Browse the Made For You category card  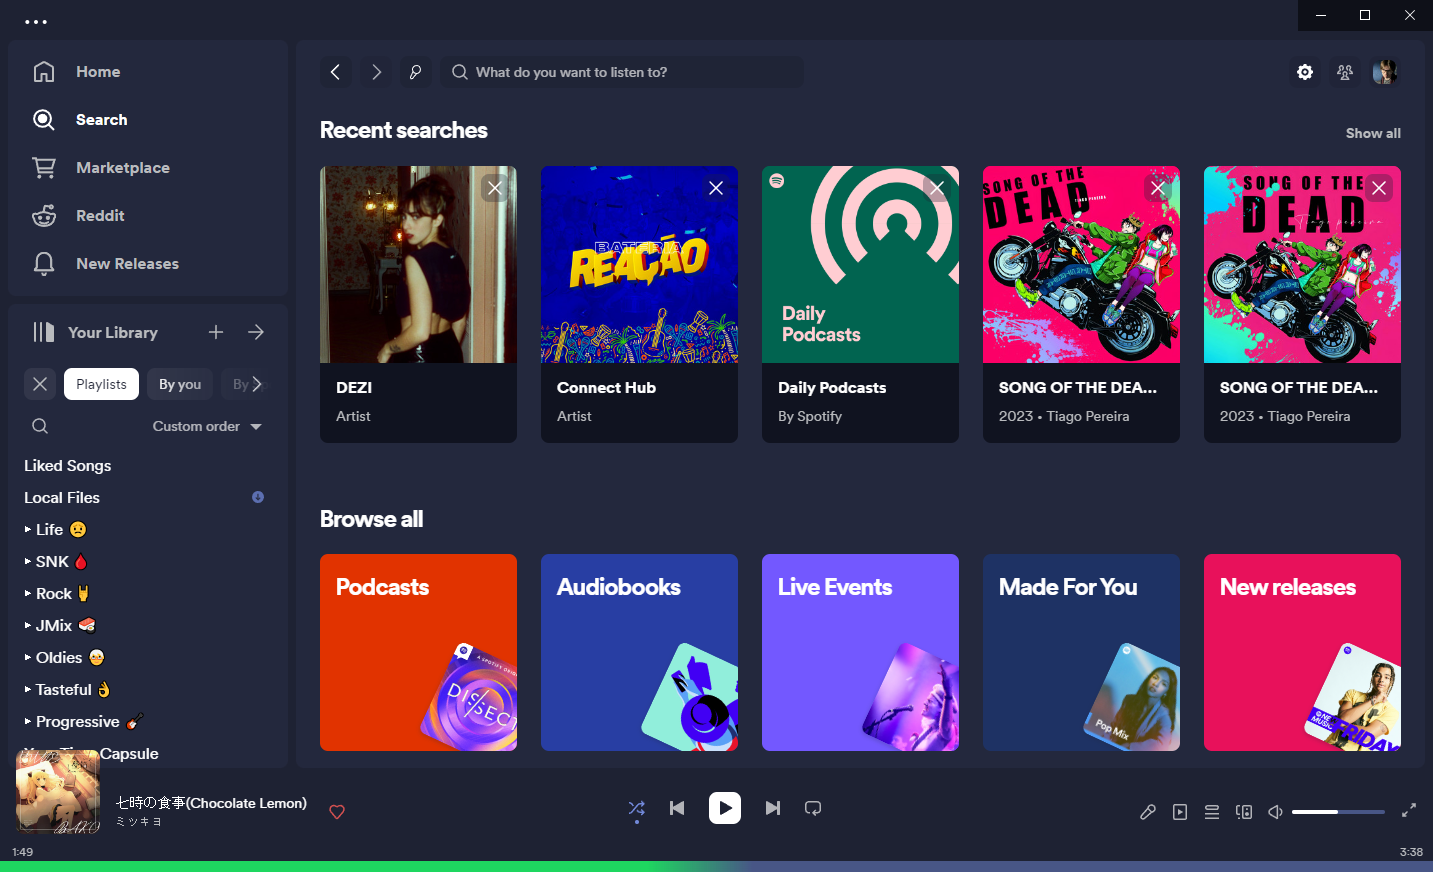coord(1081,652)
